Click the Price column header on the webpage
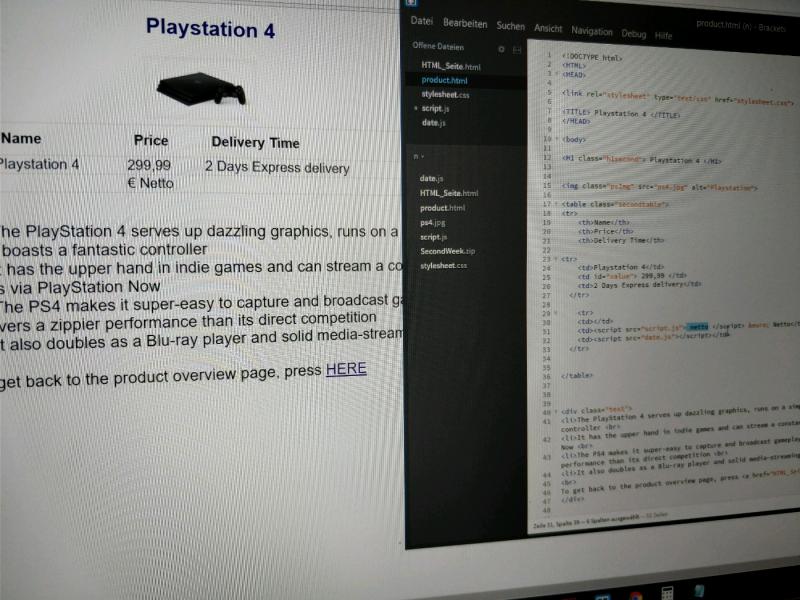The image size is (800, 600). (151, 140)
